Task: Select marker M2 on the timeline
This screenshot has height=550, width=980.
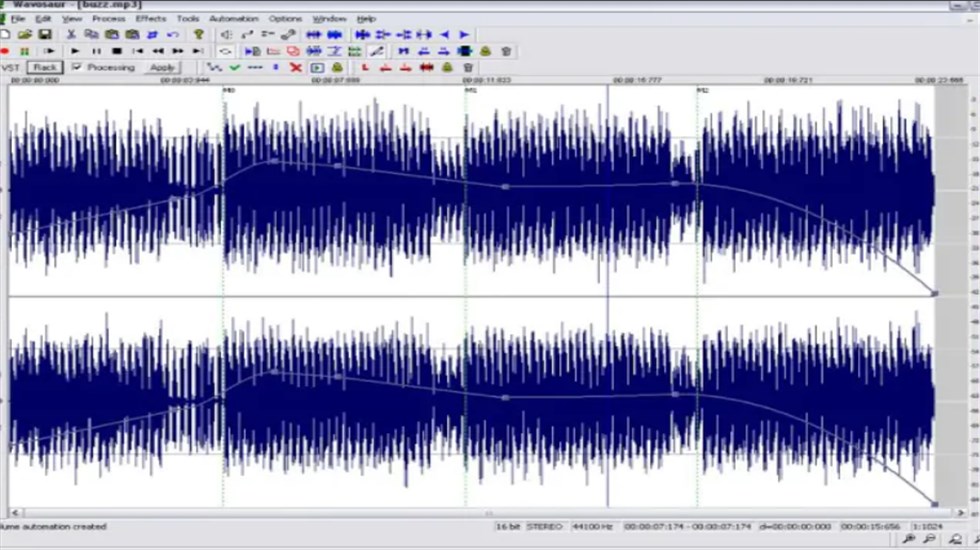Action: pyautogui.click(x=703, y=91)
